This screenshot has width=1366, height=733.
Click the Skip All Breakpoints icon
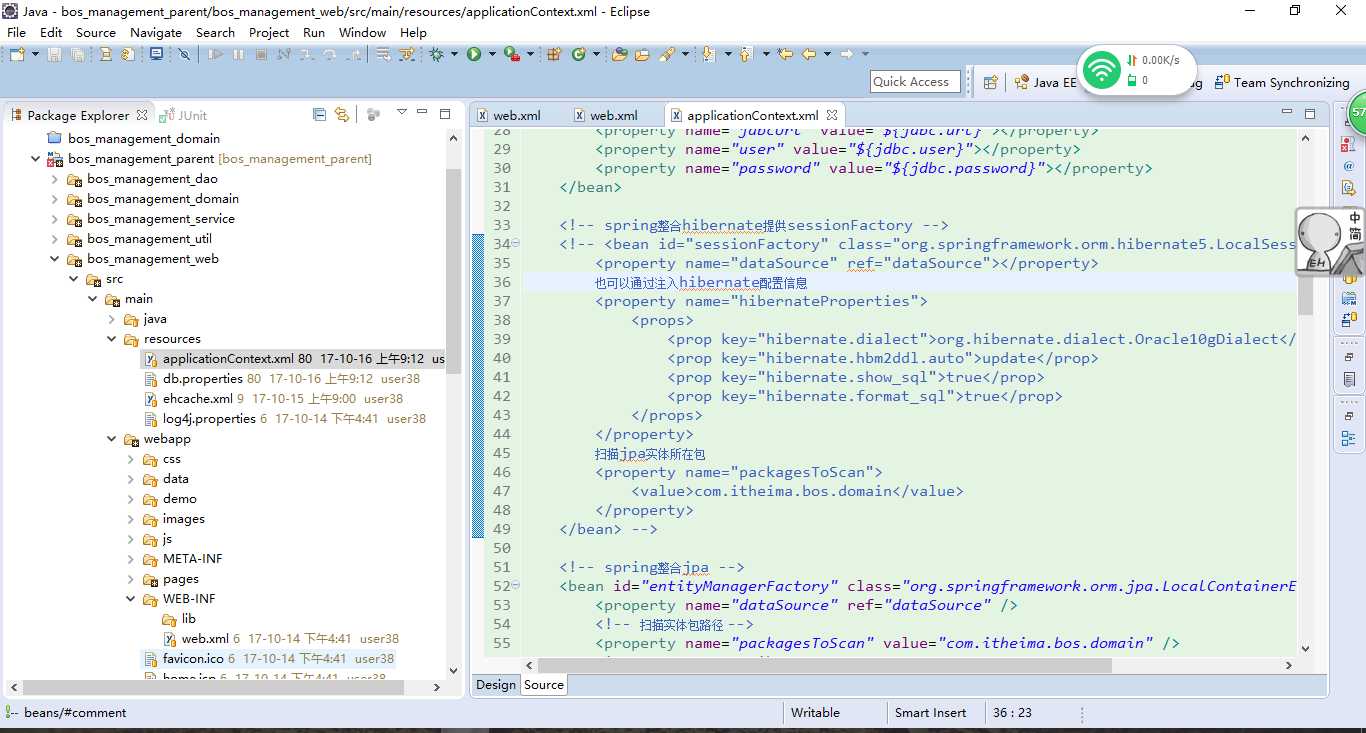(184, 54)
